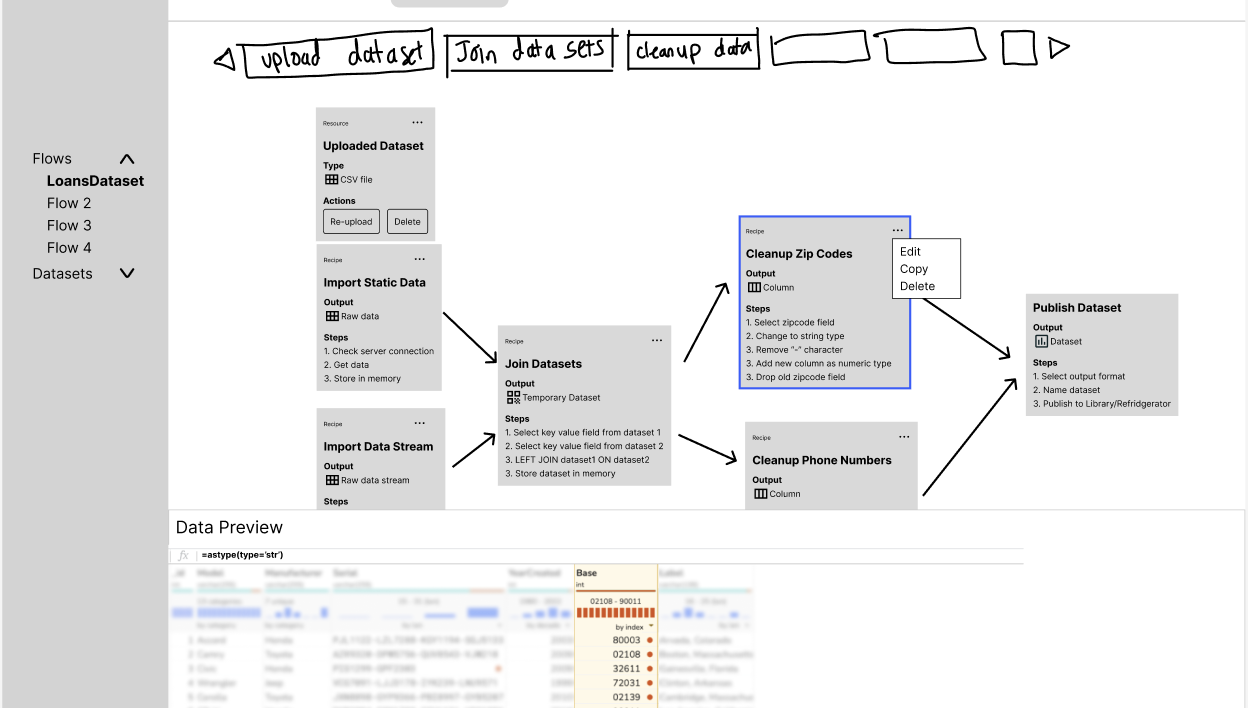Click the orange dot next to 72031
This screenshot has height=708, width=1248.
(x=649, y=682)
